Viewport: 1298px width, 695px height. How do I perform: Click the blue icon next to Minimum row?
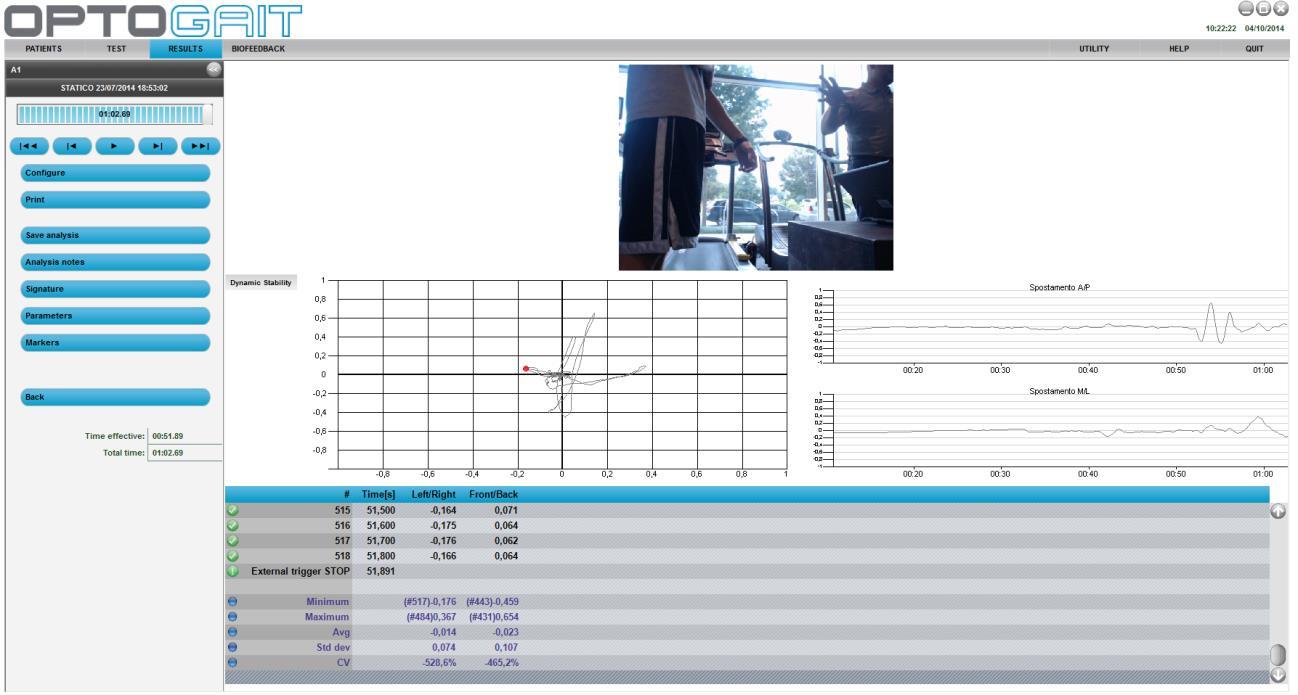click(233, 602)
